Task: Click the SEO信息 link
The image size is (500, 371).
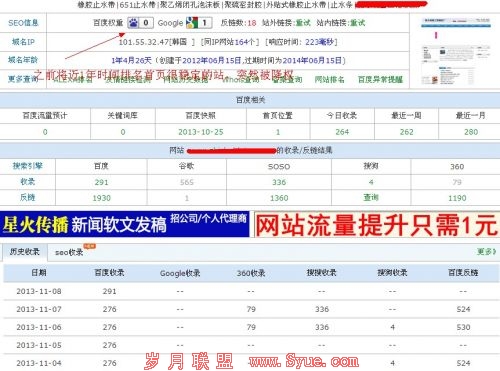Action: click(23, 23)
